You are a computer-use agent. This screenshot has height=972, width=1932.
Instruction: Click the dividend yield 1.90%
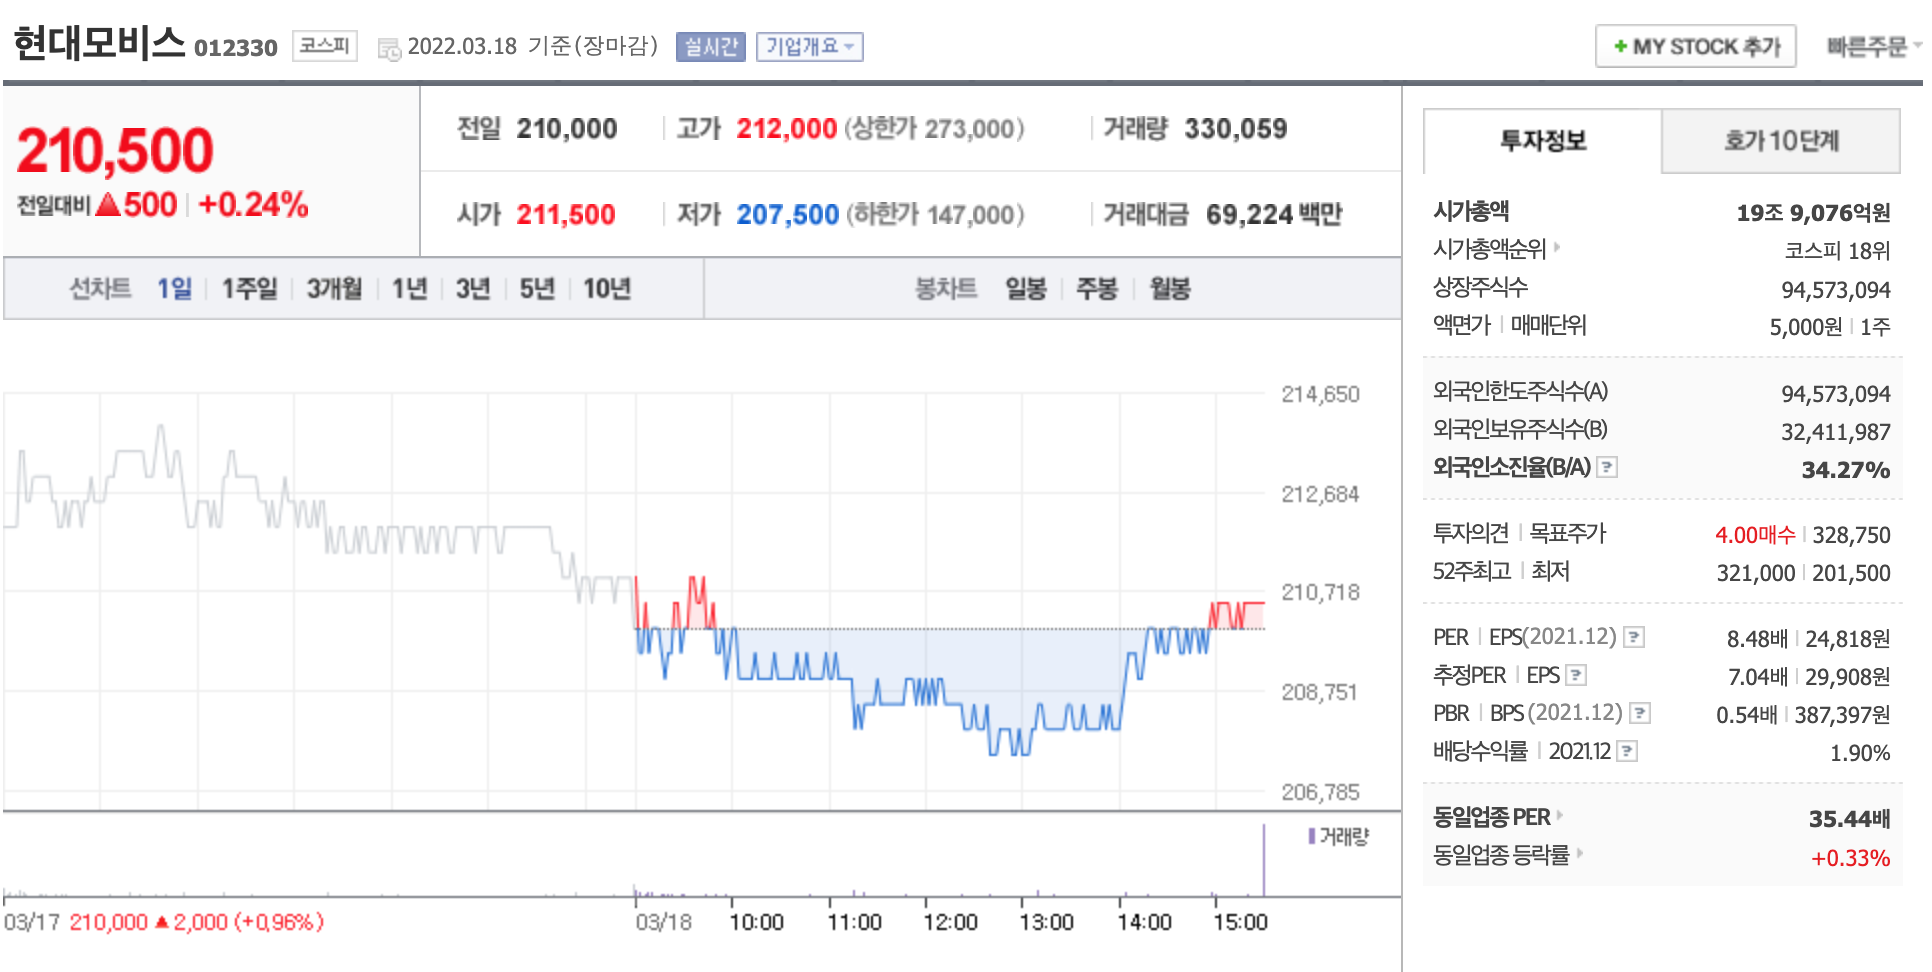point(1860,753)
